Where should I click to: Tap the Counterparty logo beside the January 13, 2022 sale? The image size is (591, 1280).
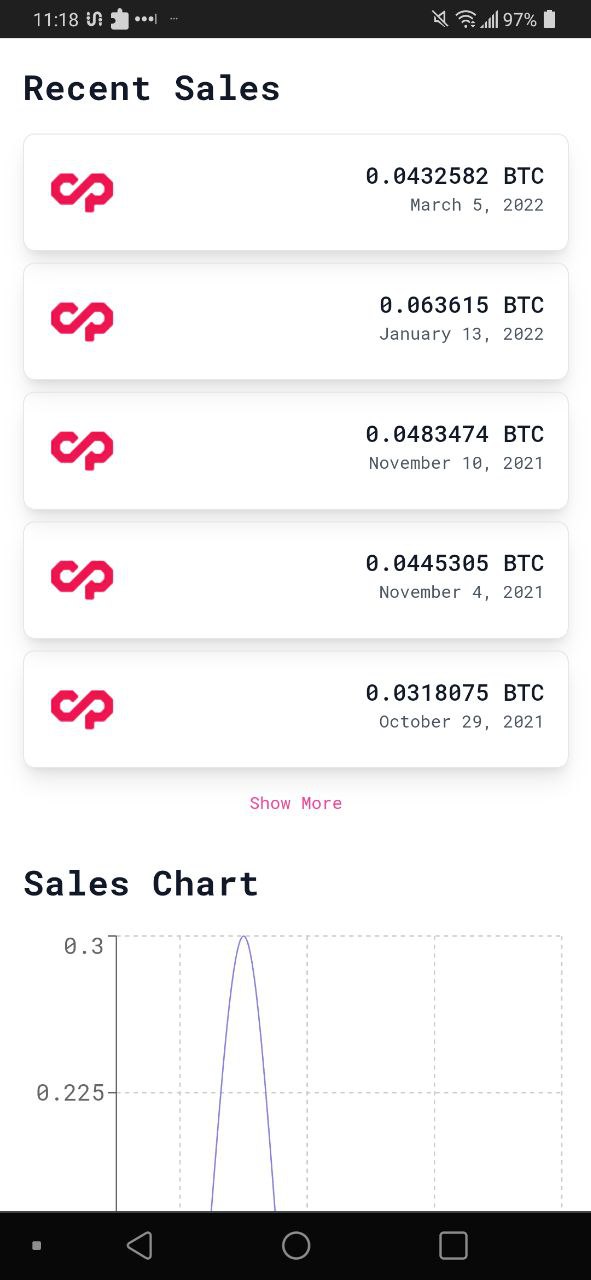(82, 320)
